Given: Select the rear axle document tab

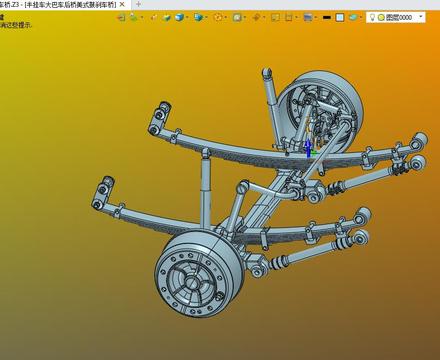Looking at the screenshot, I should (58, 5).
